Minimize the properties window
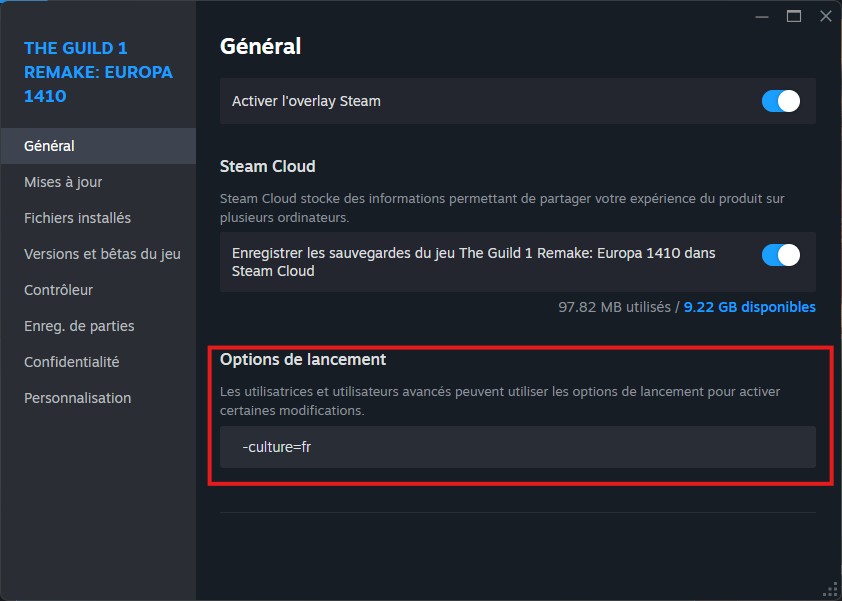The height and width of the screenshot is (601, 842). tap(761, 17)
